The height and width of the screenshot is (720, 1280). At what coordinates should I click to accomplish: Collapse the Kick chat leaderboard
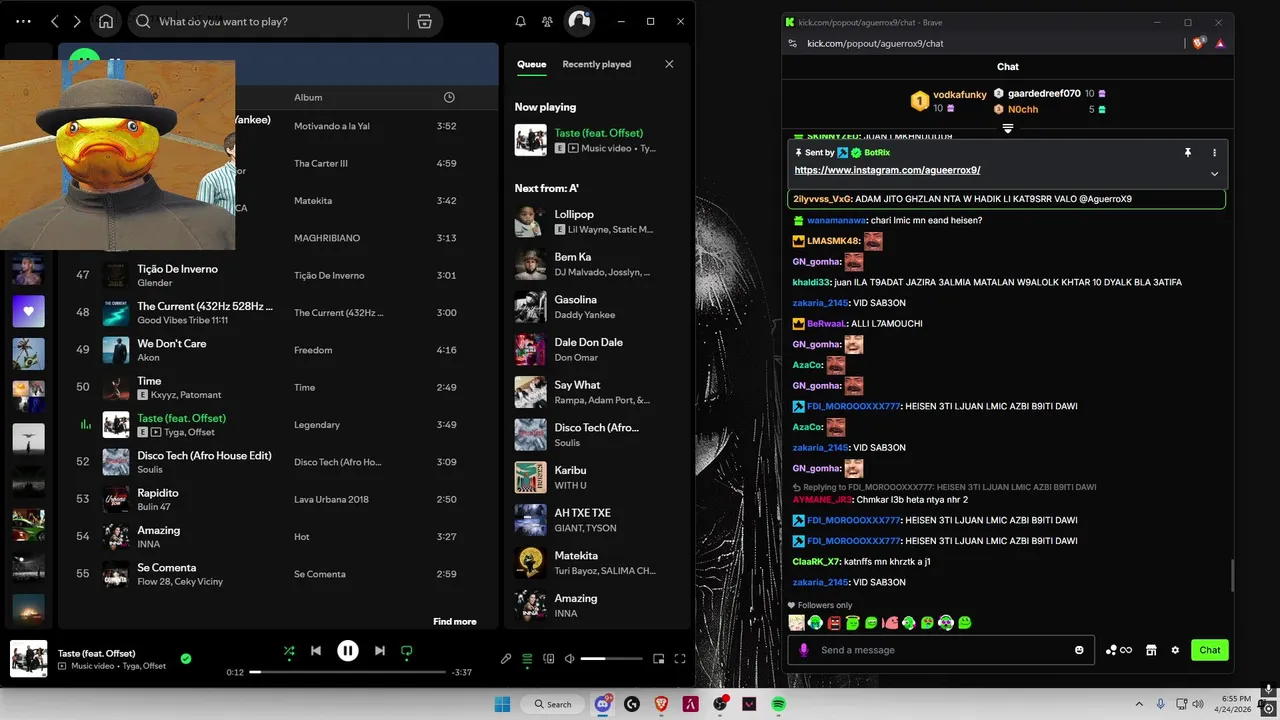point(1008,129)
